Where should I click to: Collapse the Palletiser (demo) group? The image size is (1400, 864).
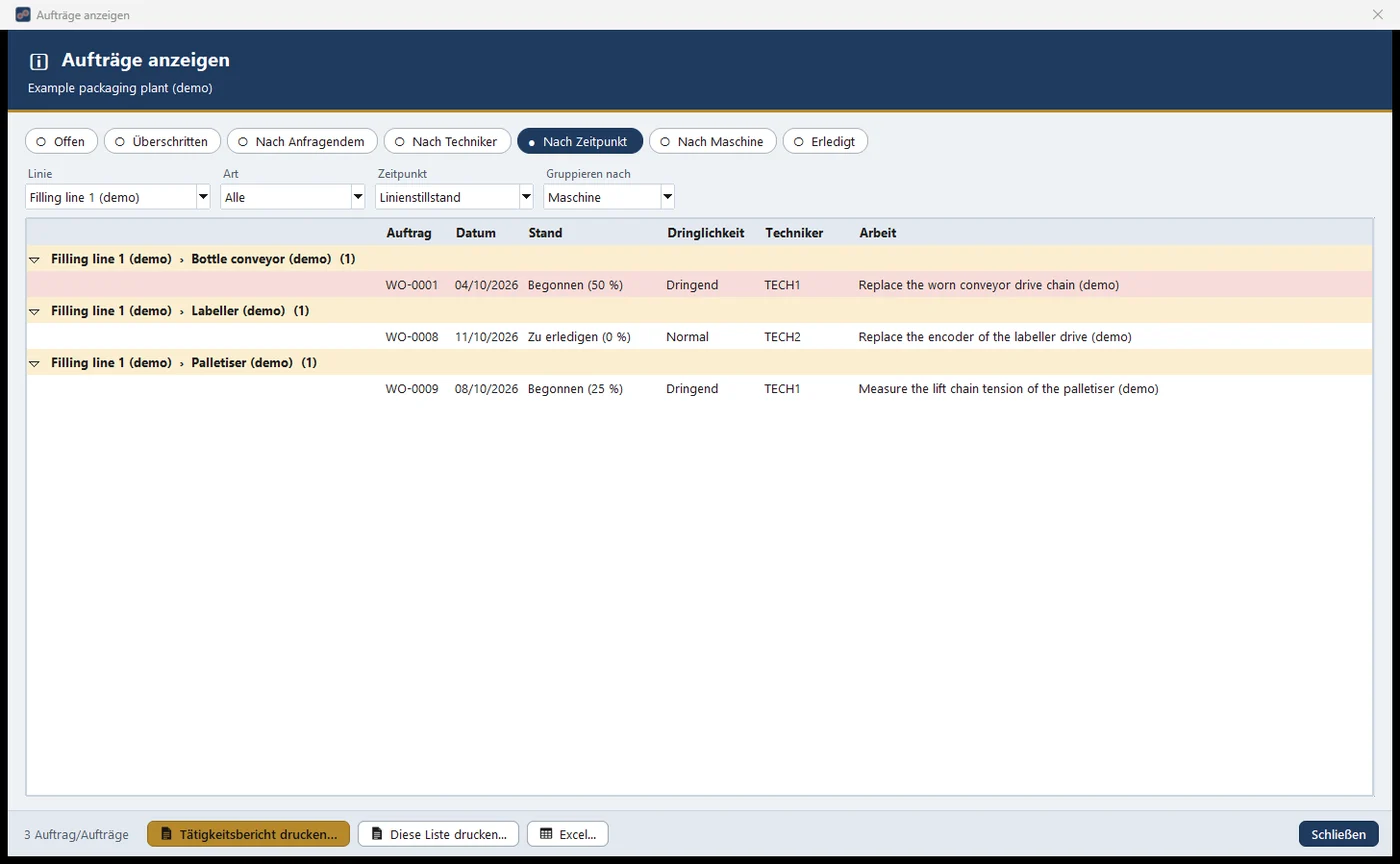(34, 363)
